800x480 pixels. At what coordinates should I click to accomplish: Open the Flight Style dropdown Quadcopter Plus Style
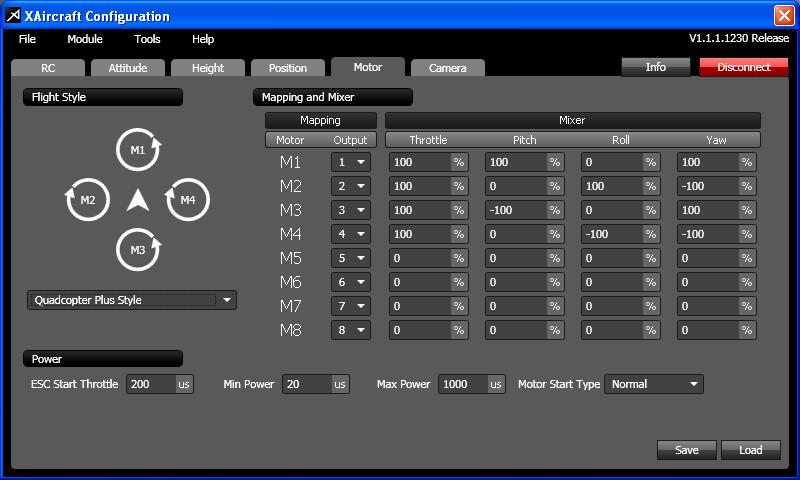click(132, 300)
